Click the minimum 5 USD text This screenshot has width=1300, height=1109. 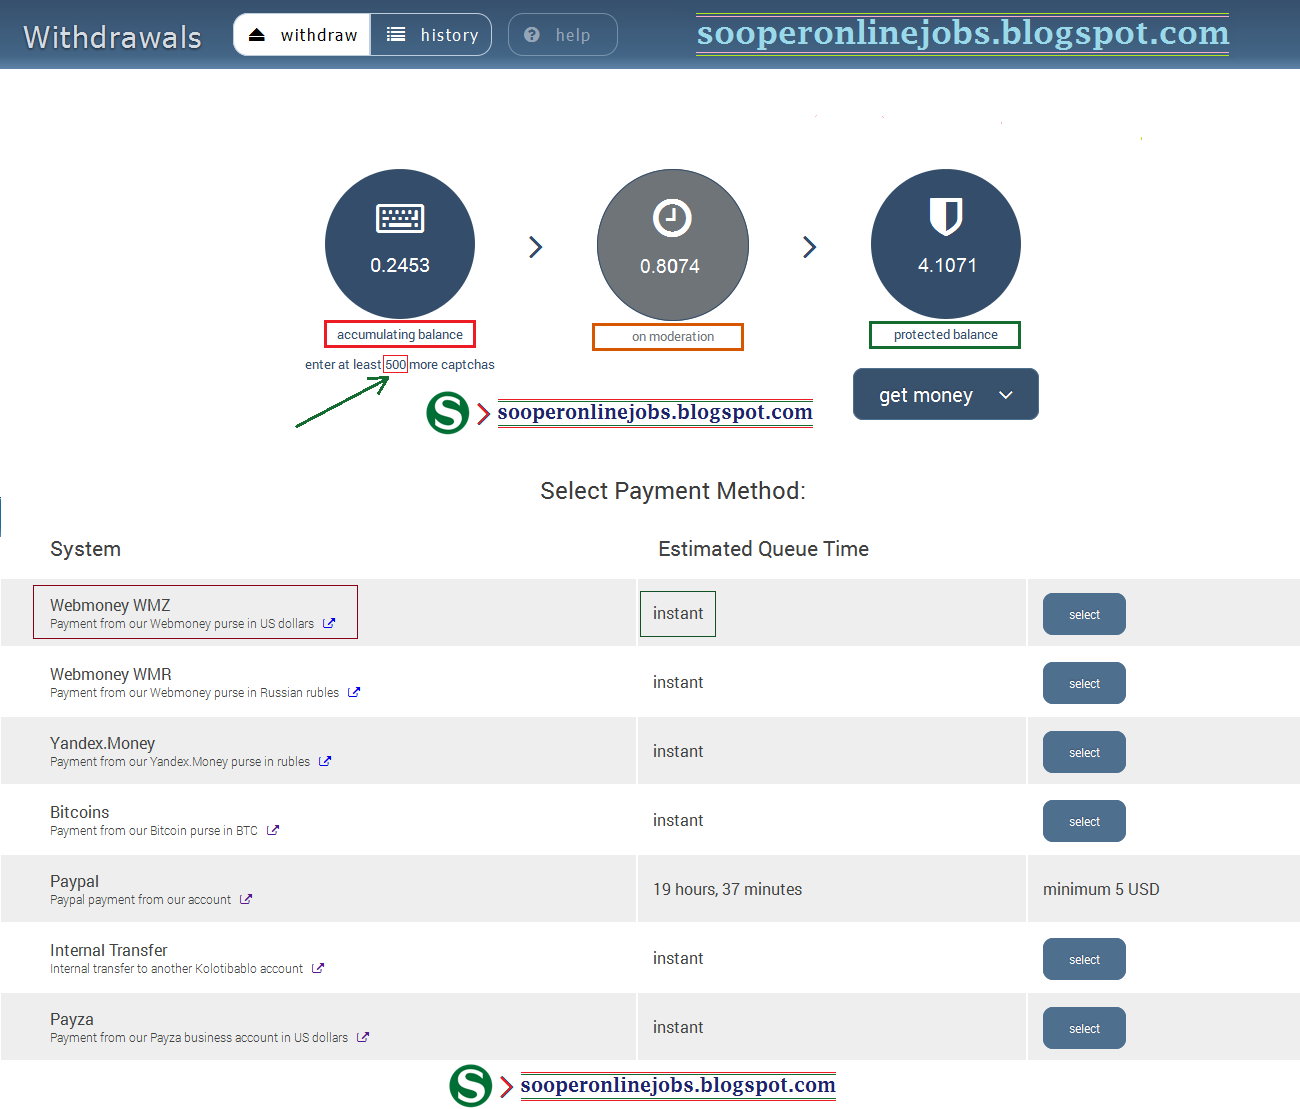point(1101,889)
